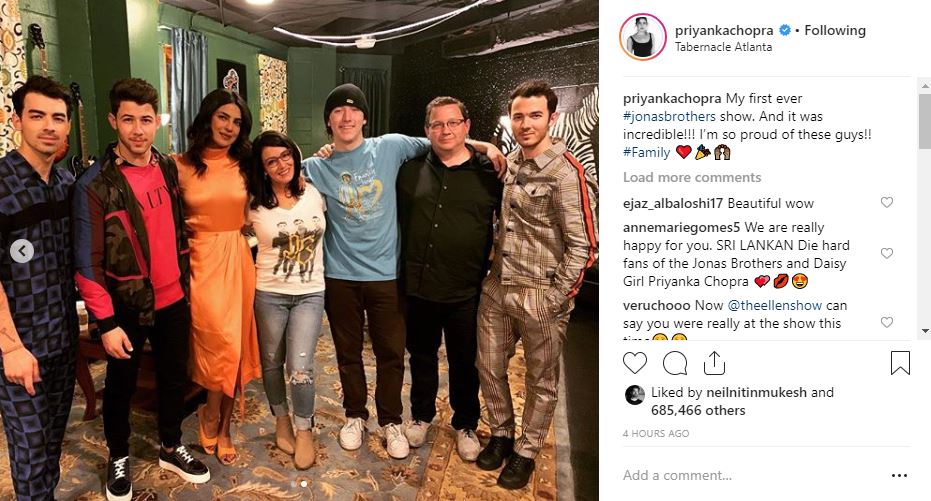This screenshot has height=501, width=931.
Task: Open the #Family hashtag
Action: point(646,153)
